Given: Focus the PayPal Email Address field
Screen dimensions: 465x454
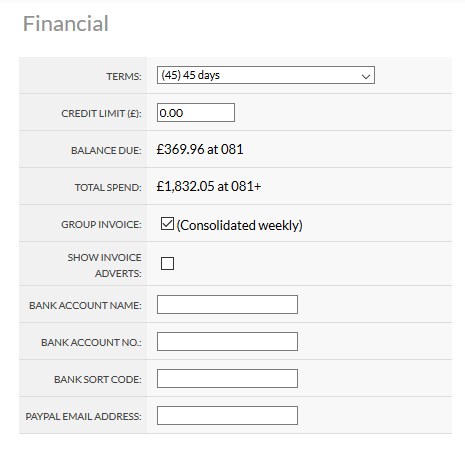Looking at the screenshot, I should (227, 415).
